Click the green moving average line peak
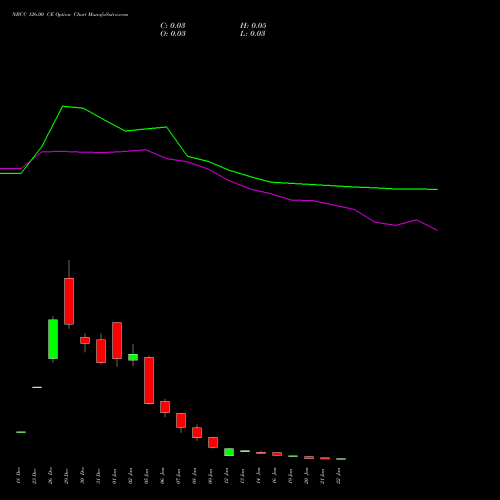Viewport: 500px width, 500px height. 63,106
